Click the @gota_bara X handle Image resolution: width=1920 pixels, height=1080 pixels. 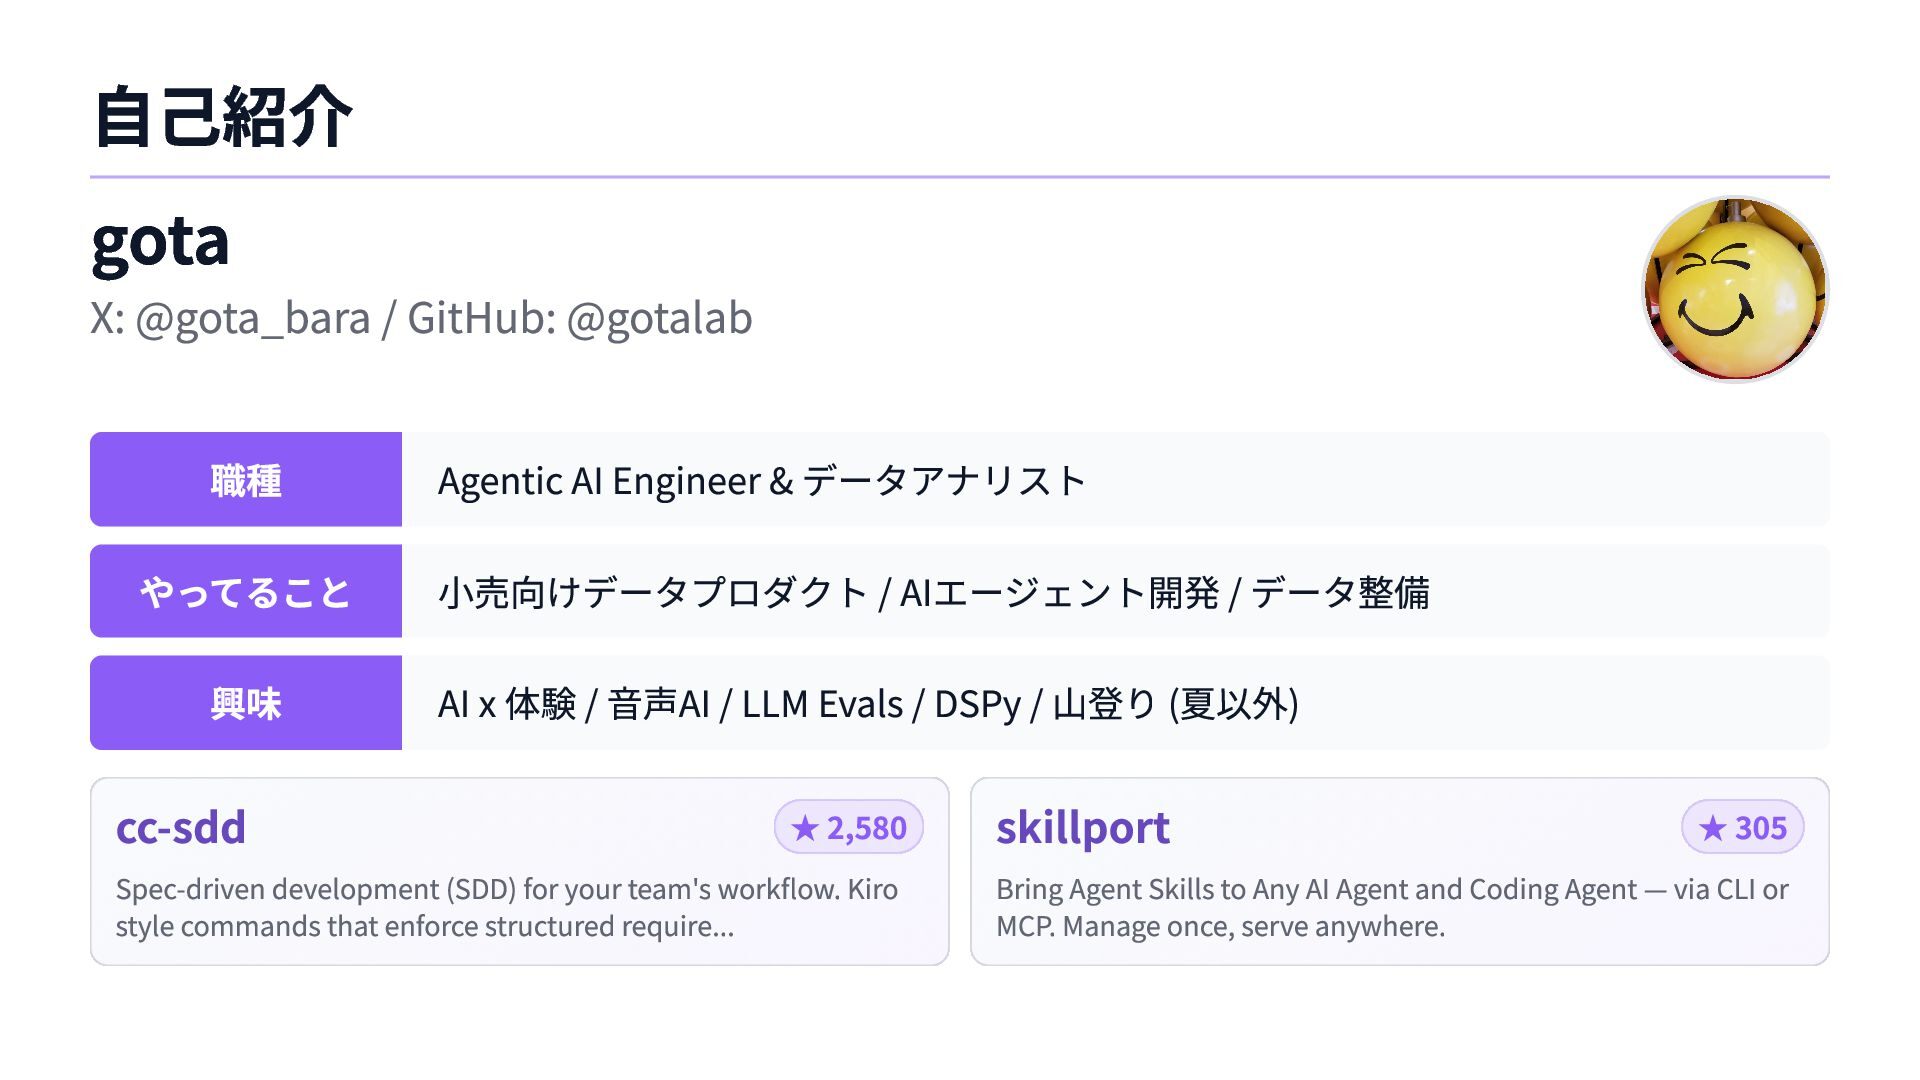[252, 319]
